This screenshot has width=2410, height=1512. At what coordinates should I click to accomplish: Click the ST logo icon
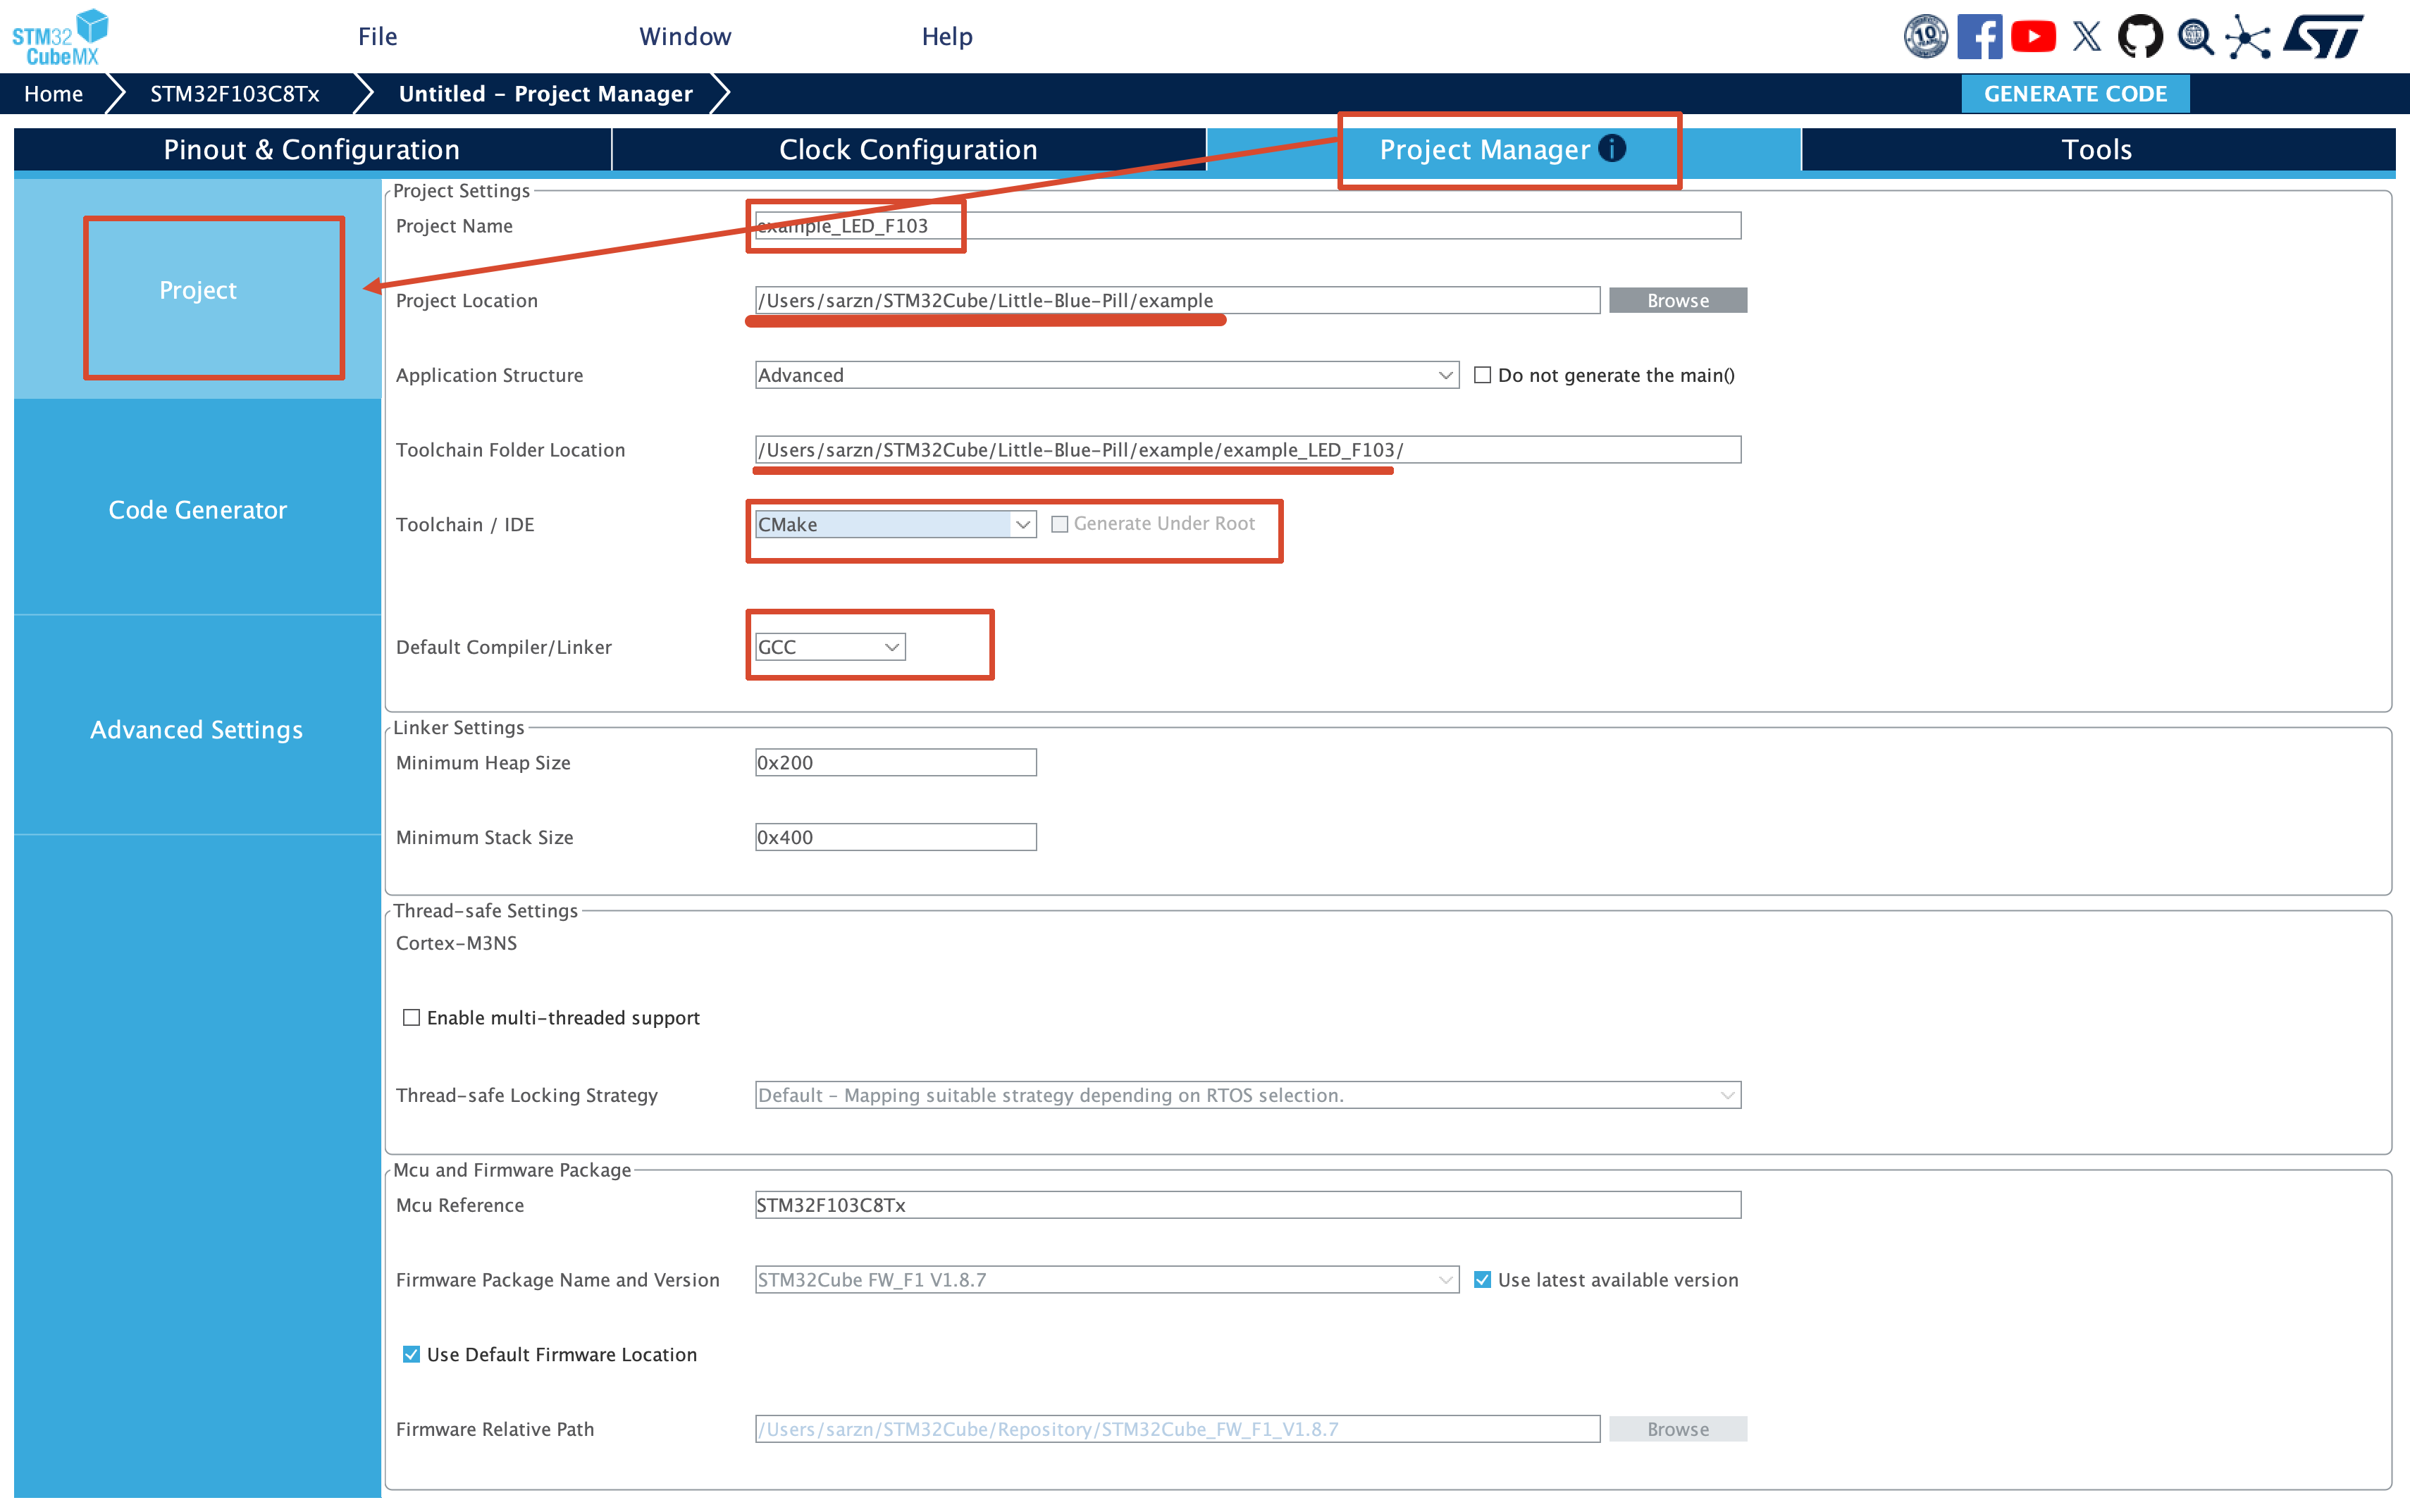click(2323, 37)
